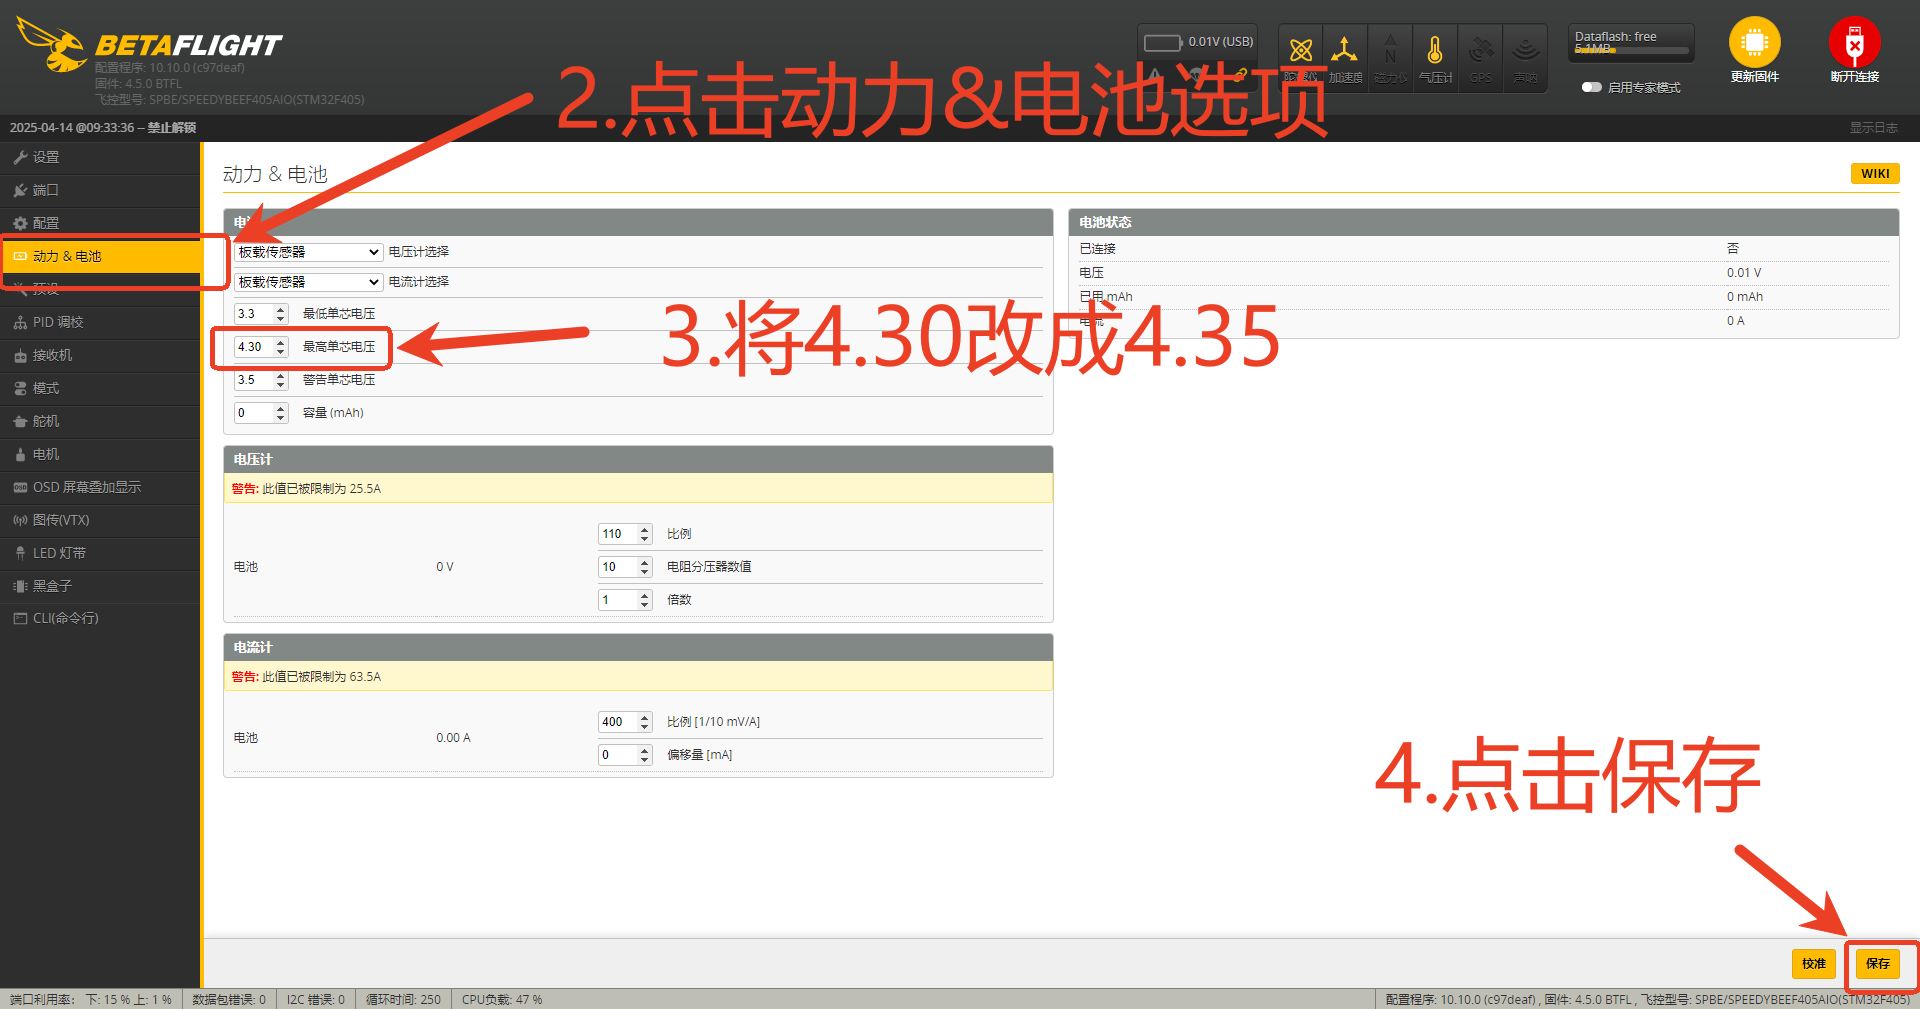This screenshot has width=1920, height=1009.
Task: Click the barometer (气压计) sensor icon
Action: coord(1435,52)
